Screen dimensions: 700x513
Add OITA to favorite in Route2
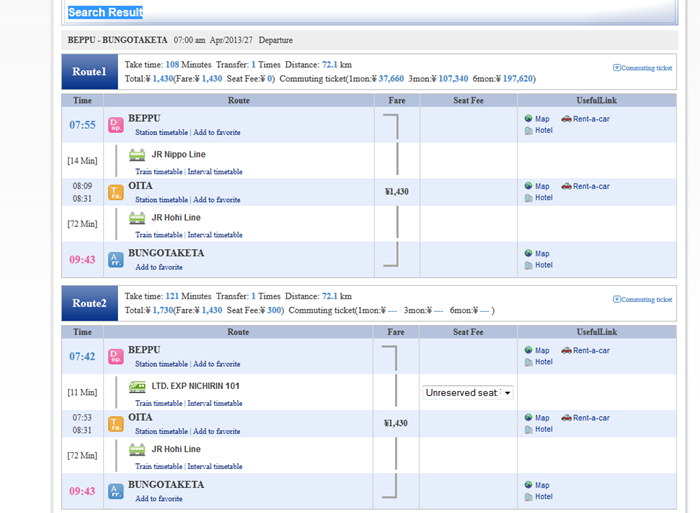click(x=217, y=432)
